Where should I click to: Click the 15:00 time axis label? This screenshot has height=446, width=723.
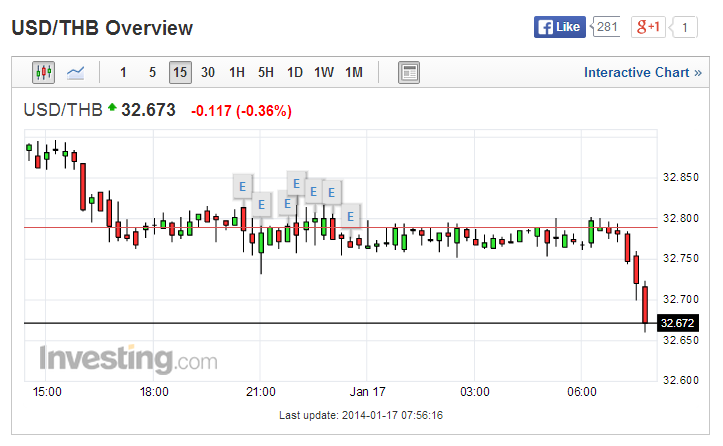47,392
